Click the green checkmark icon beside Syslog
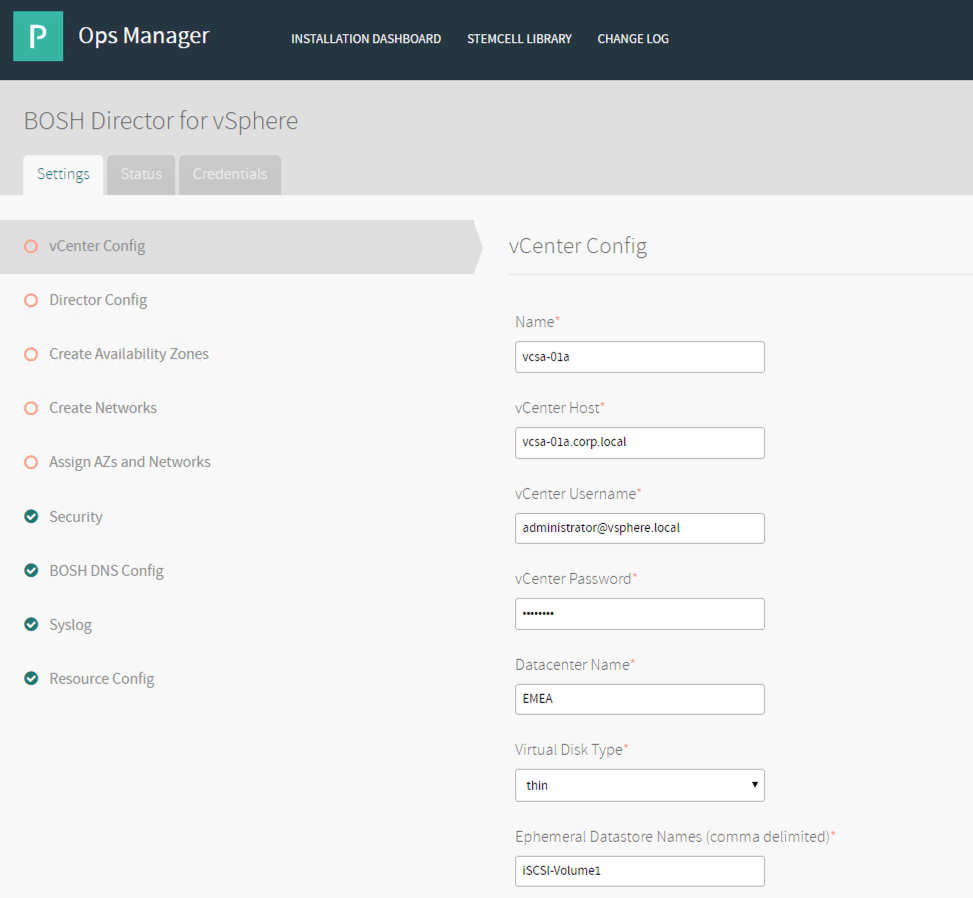The image size is (973, 898). tap(31, 625)
